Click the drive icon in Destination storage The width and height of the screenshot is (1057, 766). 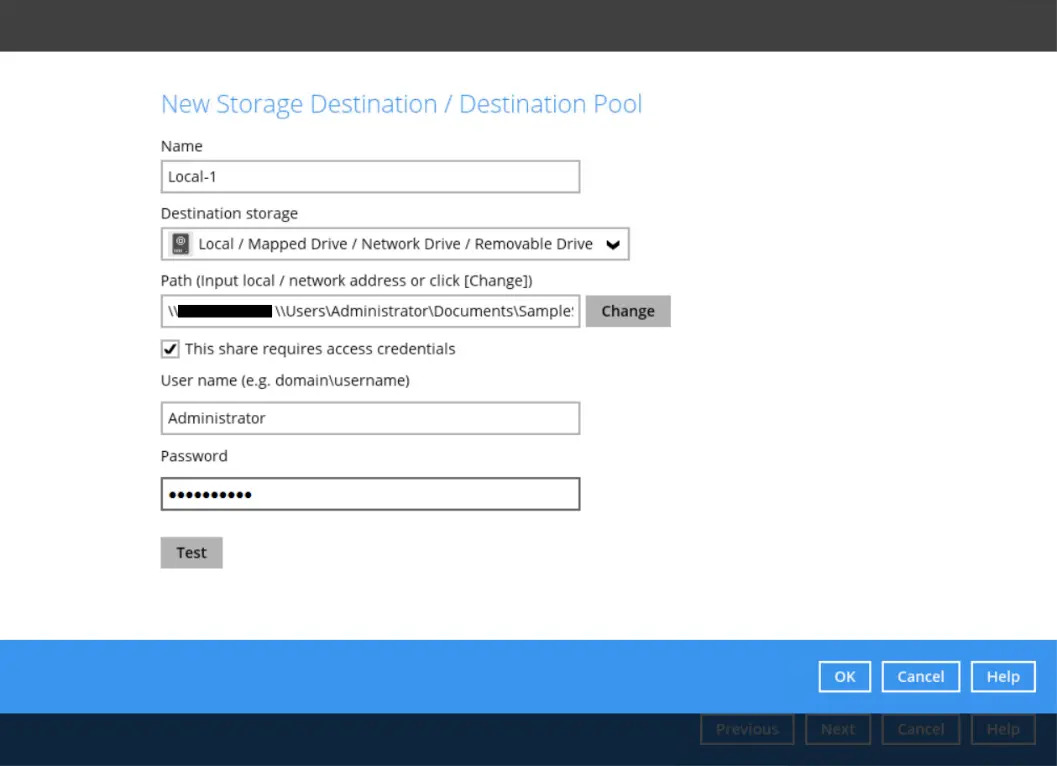click(x=181, y=244)
